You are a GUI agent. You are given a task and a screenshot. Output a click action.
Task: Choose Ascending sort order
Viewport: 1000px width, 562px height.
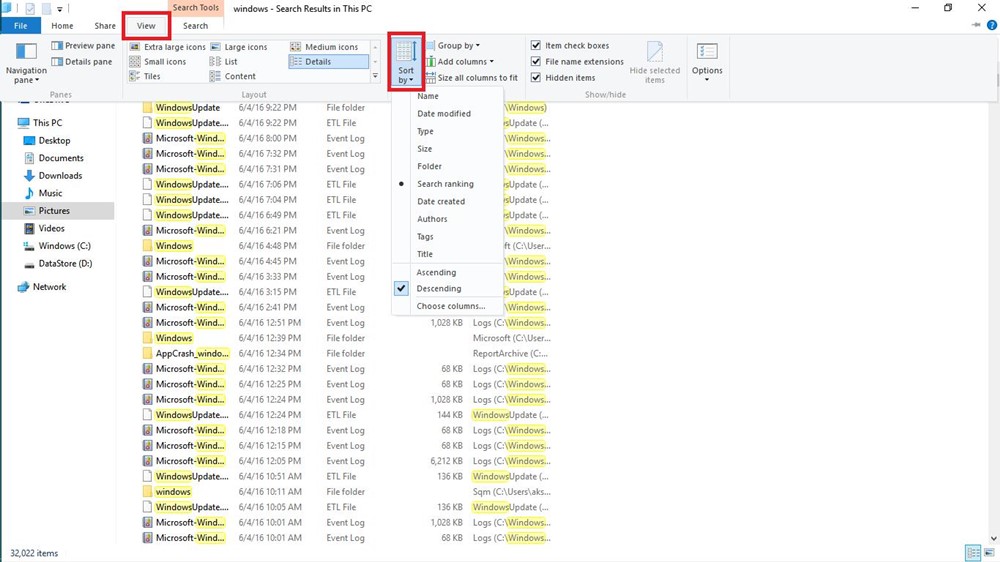[x=436, y=272]
